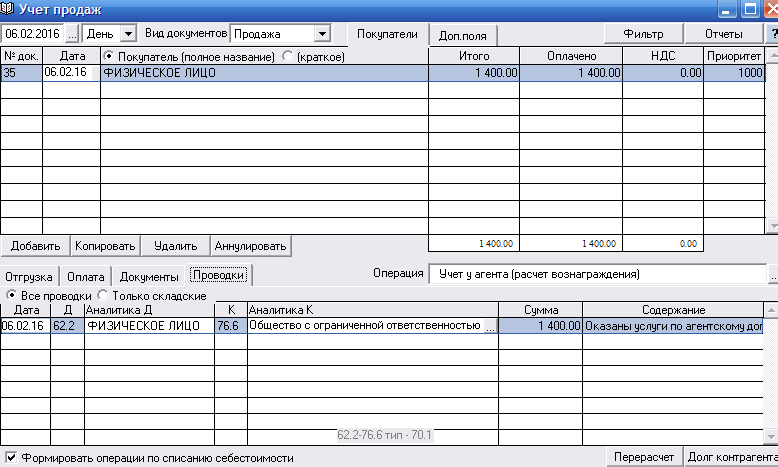778x467 pixels.
Task: Open the Фильтр button
Action: click(643, 34)
